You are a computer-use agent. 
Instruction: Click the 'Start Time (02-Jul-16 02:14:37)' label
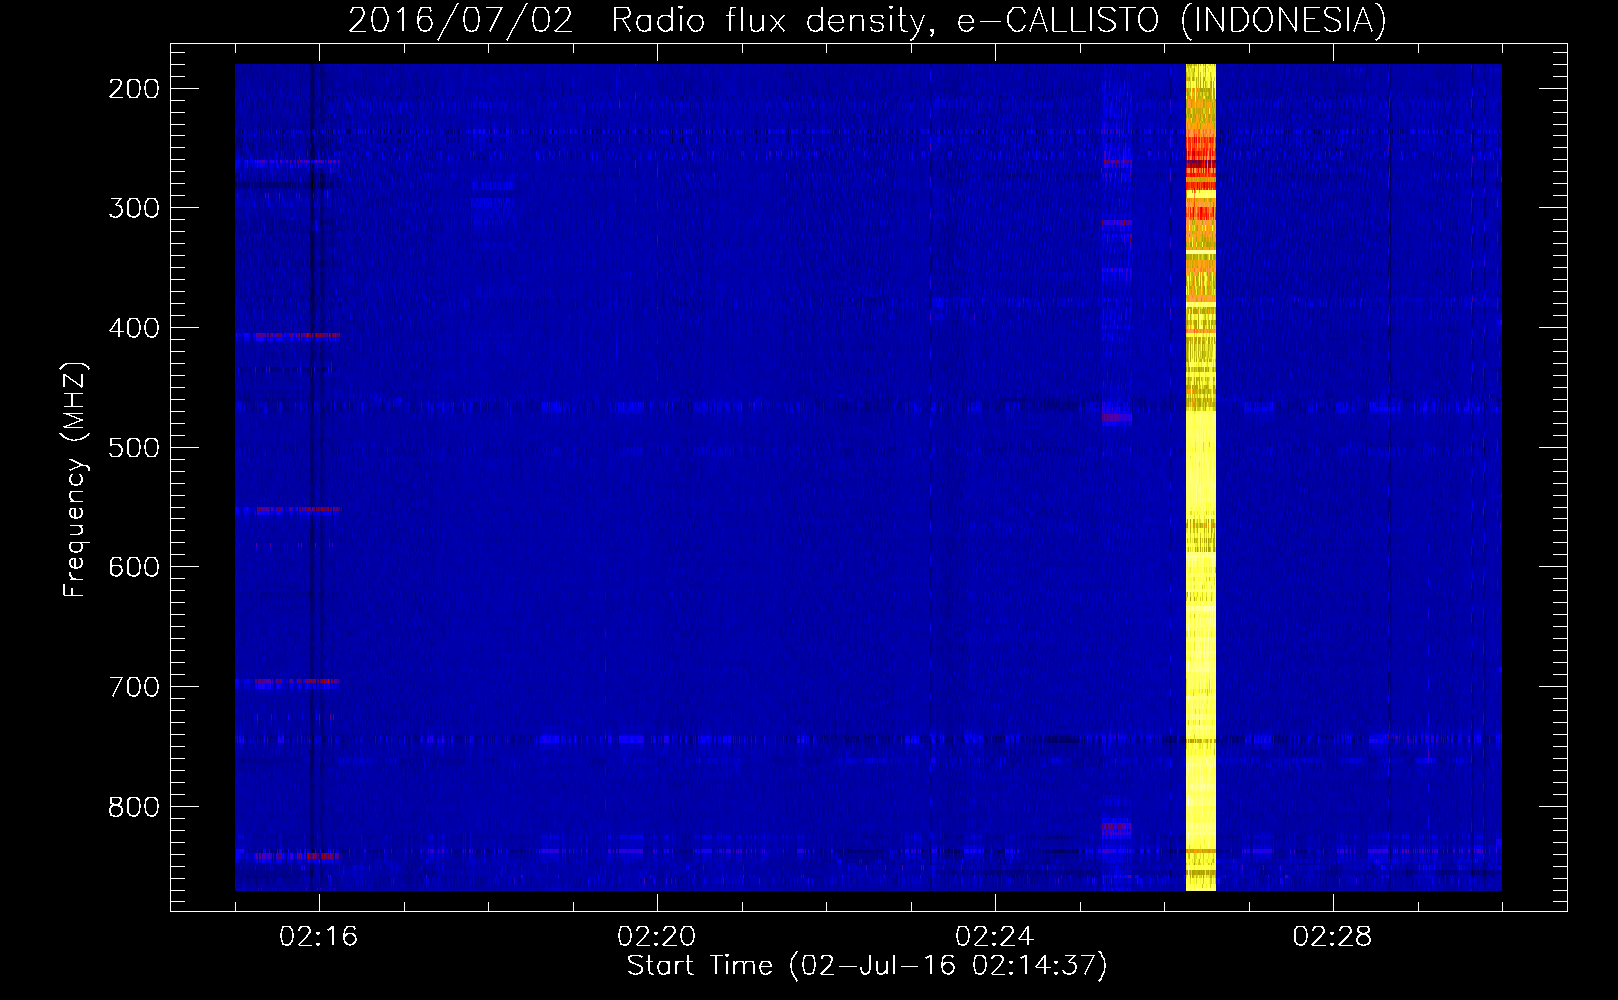tap(867, 966)
